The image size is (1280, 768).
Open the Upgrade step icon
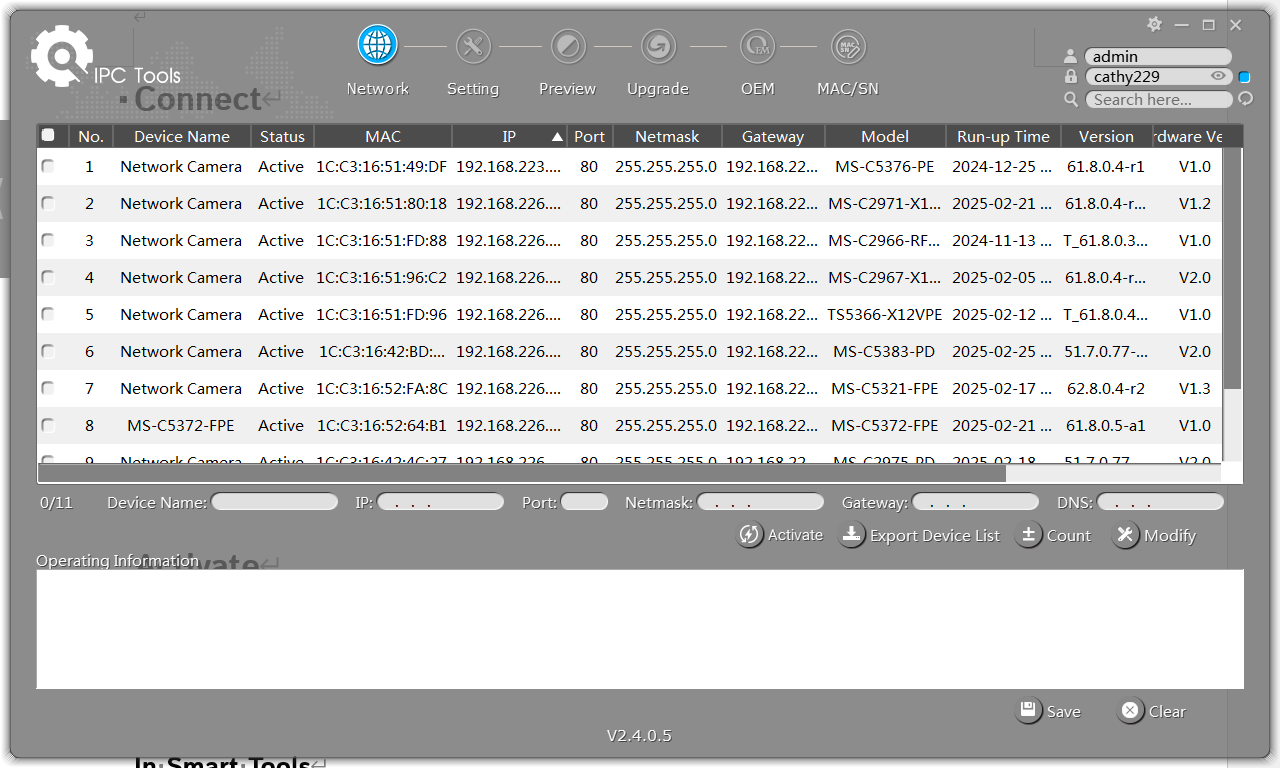(x=658, y=46)
